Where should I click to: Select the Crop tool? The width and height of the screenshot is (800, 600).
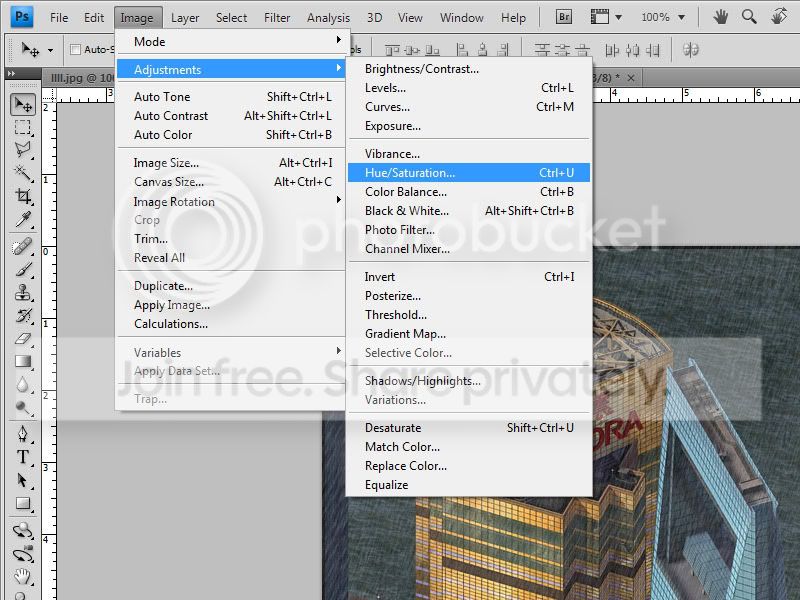pos(23,196)
